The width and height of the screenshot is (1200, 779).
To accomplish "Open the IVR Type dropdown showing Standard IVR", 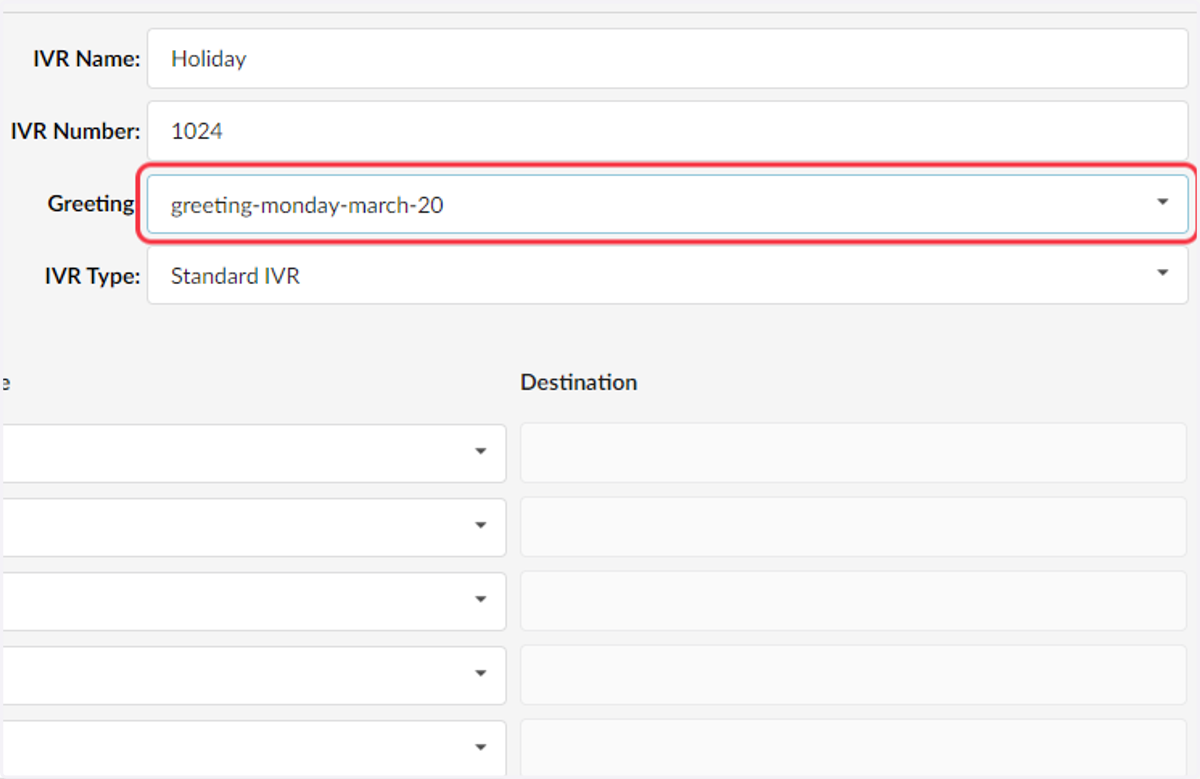I will coord(667,276).
